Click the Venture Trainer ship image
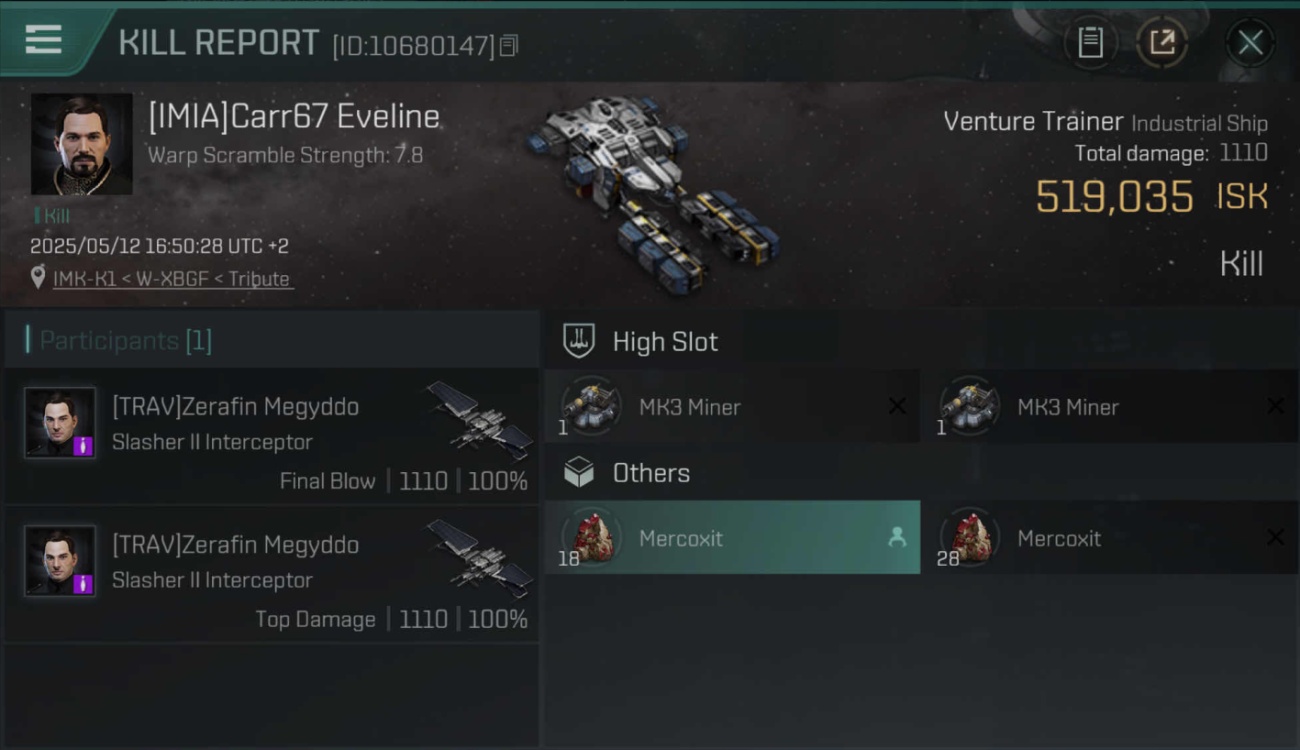Screen dimensions: 1300x750 (x=652, y=191)
